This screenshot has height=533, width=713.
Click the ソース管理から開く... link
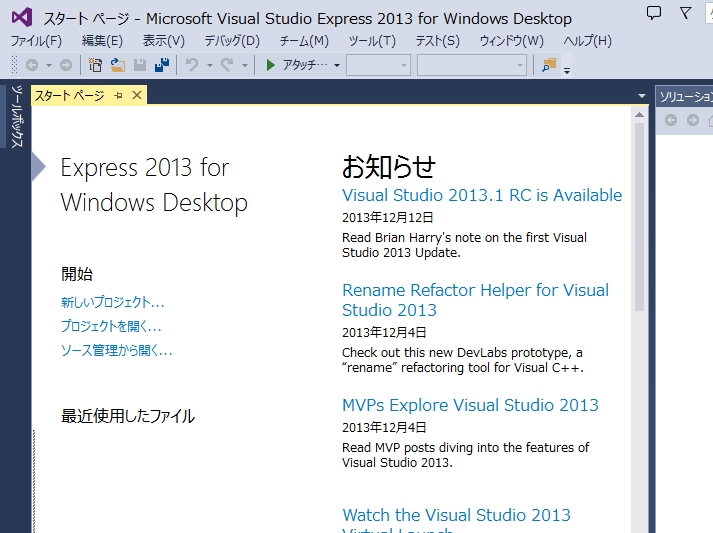click(116, 350)
